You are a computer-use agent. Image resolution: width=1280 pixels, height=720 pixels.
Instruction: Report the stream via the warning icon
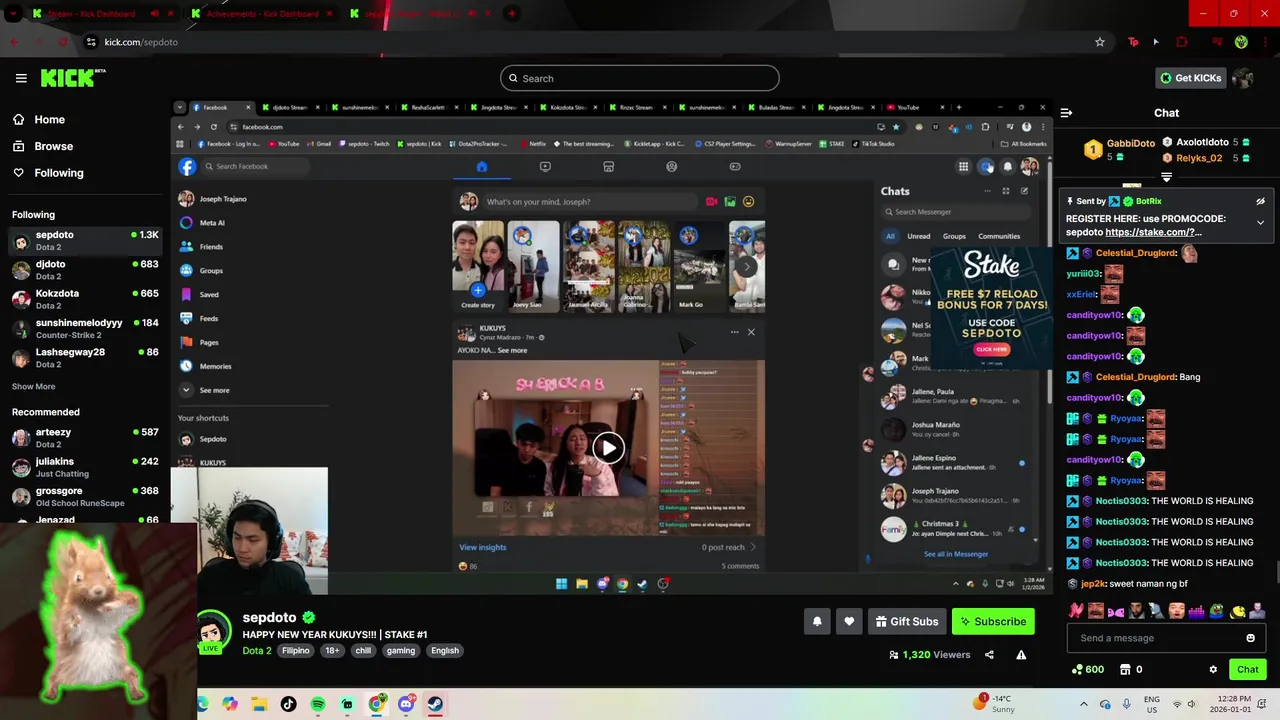1021,655
